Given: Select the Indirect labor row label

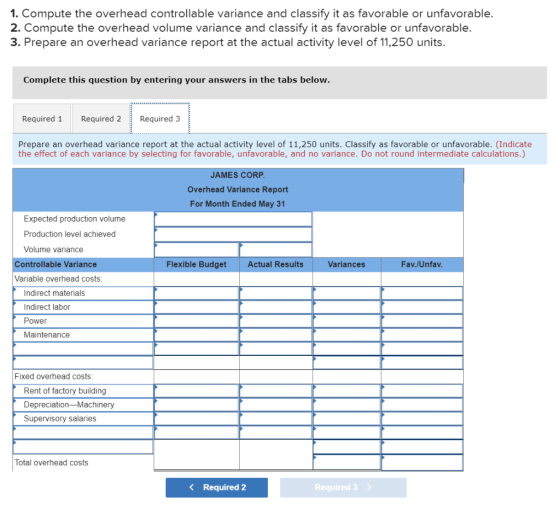Looking at the screenshot, I should coord(83,307).
